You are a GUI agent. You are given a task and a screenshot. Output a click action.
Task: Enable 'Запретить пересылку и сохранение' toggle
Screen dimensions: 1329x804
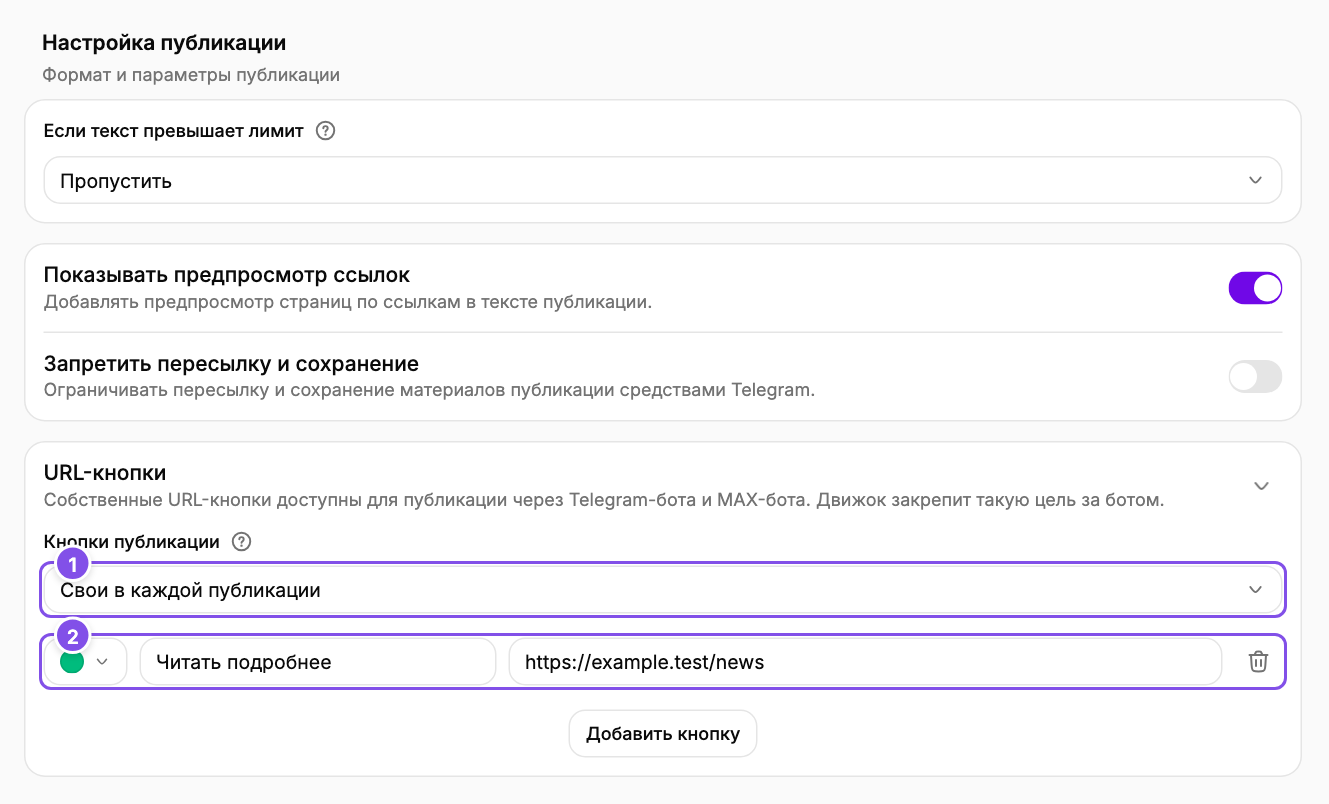1255,377
